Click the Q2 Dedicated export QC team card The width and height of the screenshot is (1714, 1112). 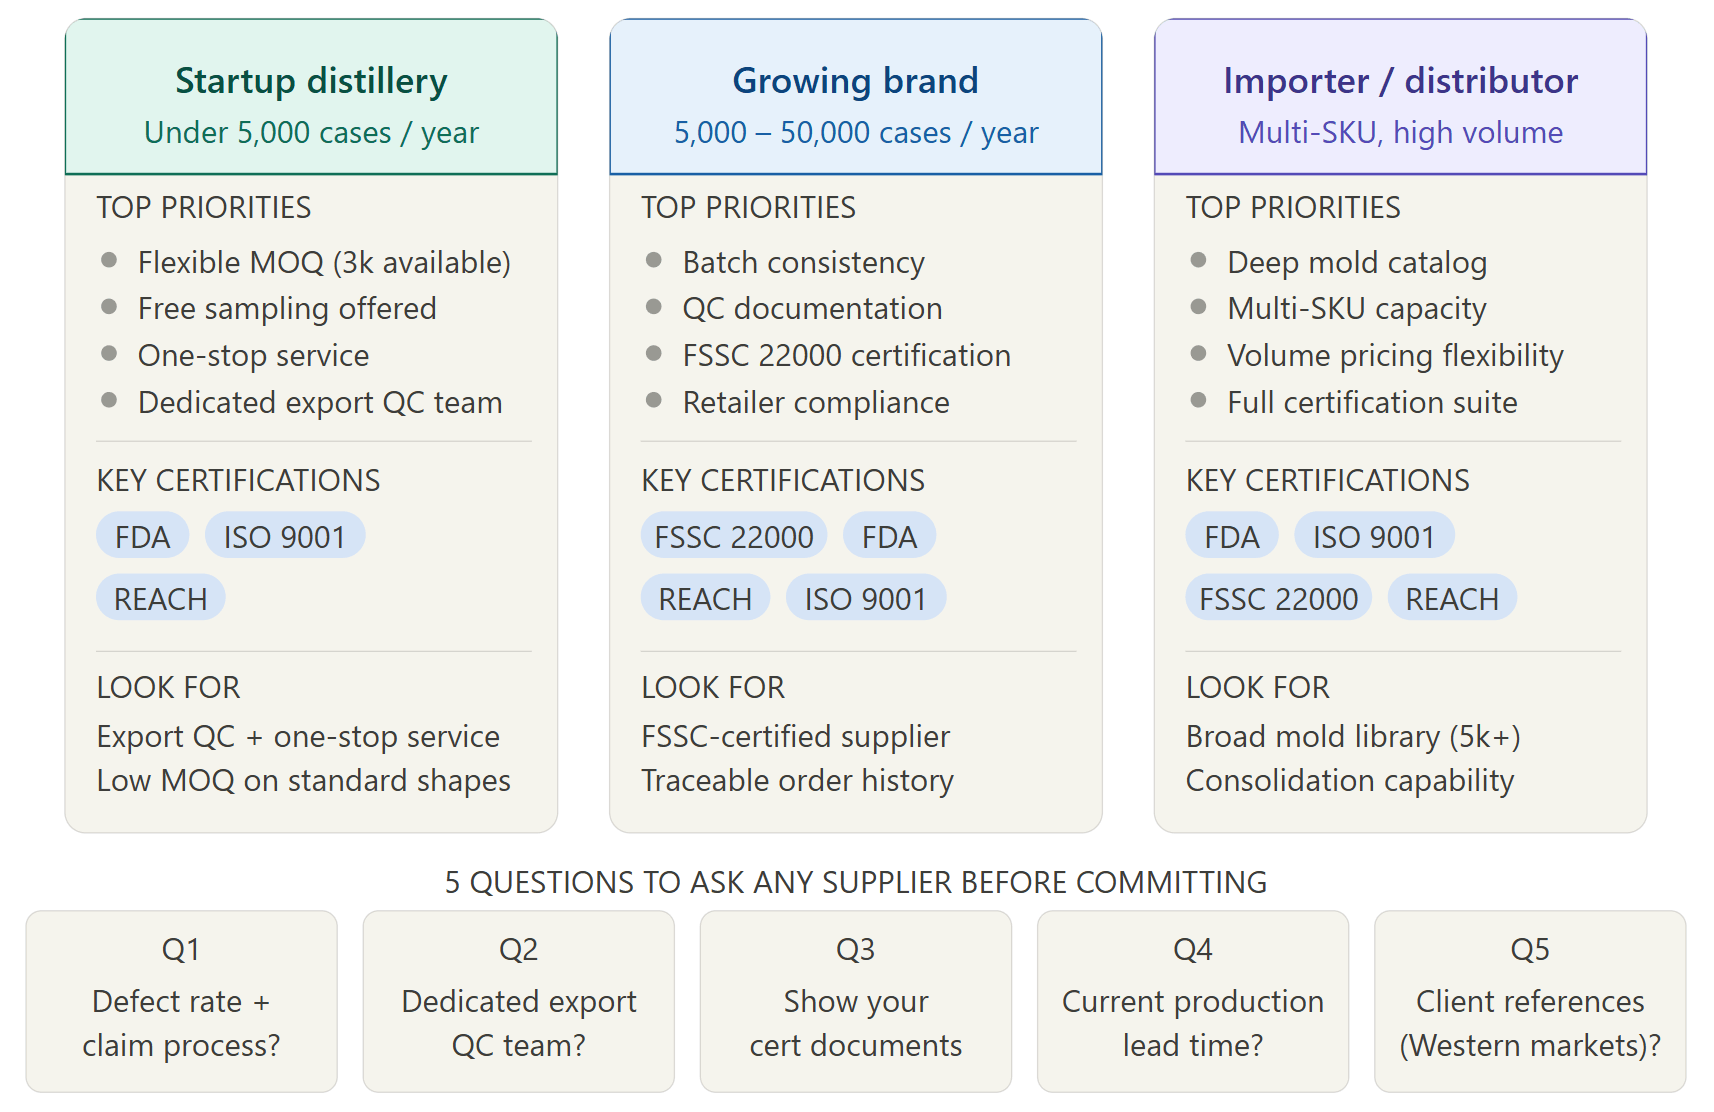click(x=518, y=1001)
